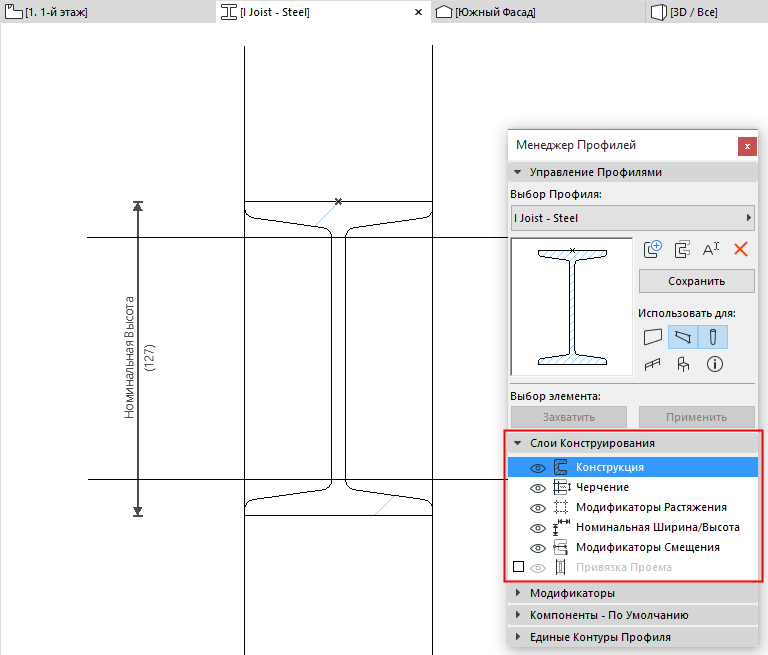Click the new profile icon
Viewport: 768px width, 655px height.
point(652,249)
